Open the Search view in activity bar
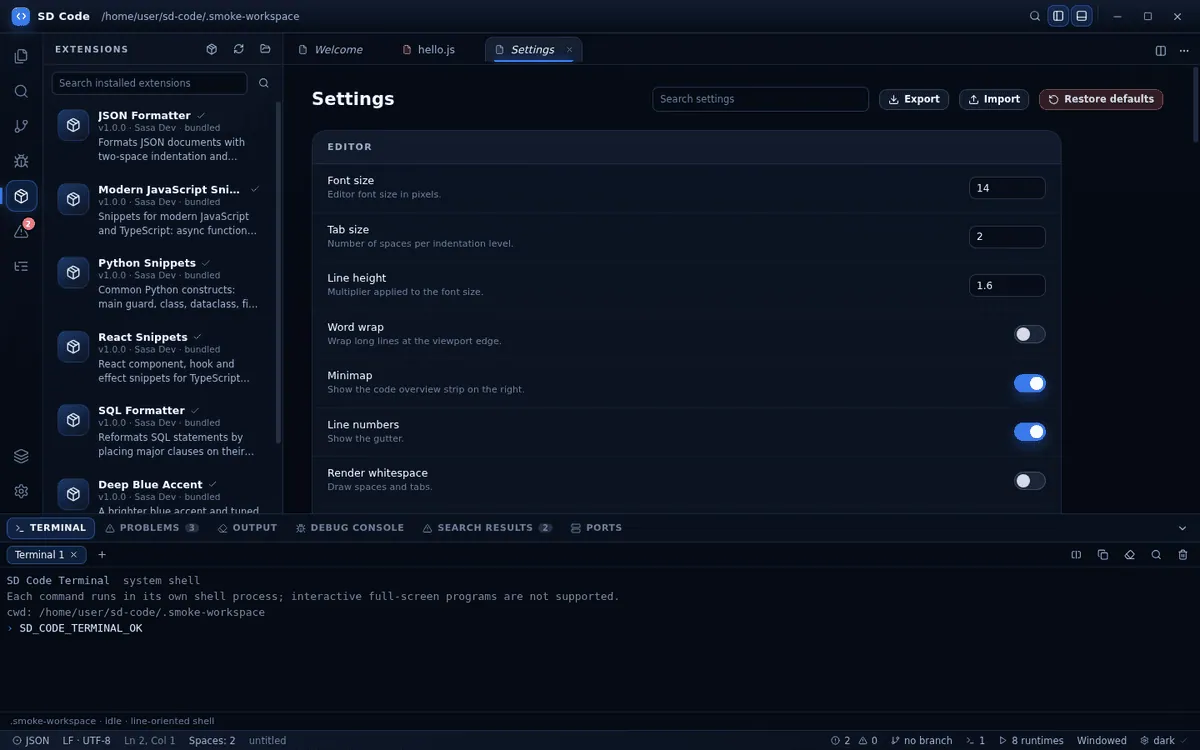The height and width of the screenshot is (750, 1200). (21, 91)
